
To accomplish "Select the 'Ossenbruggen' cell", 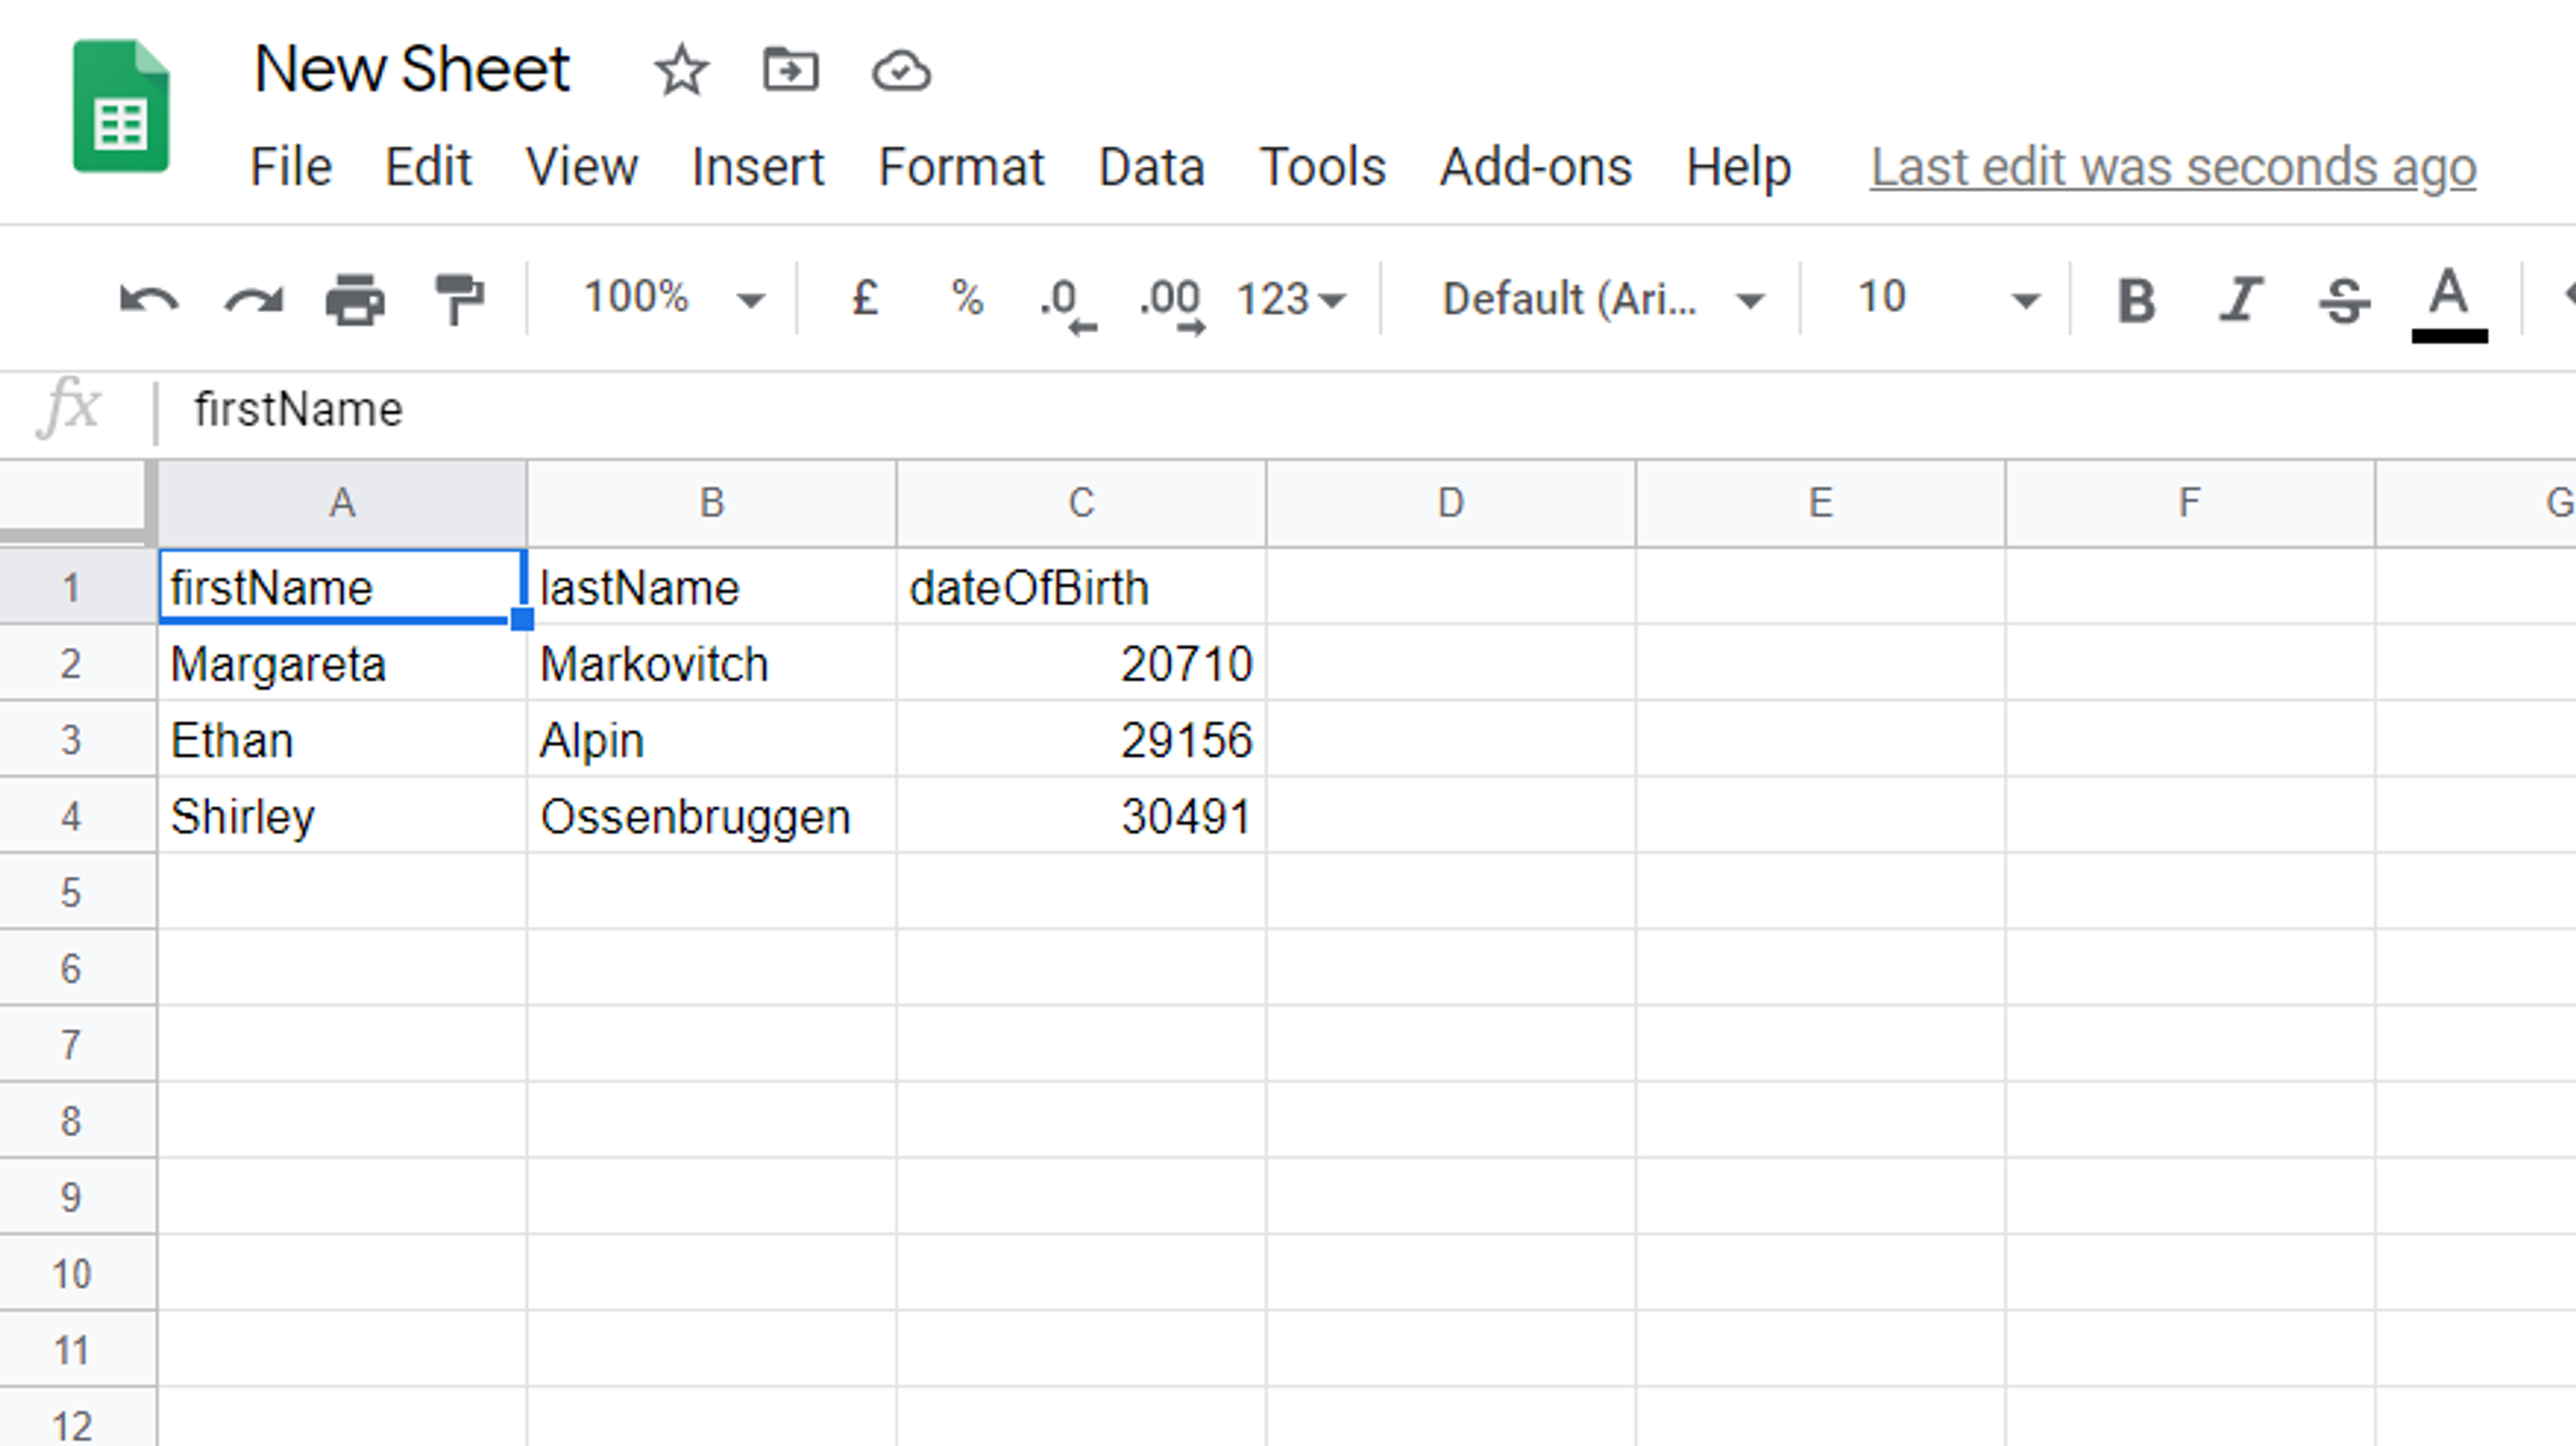I will pyautogui.click(x=711, y=816).
